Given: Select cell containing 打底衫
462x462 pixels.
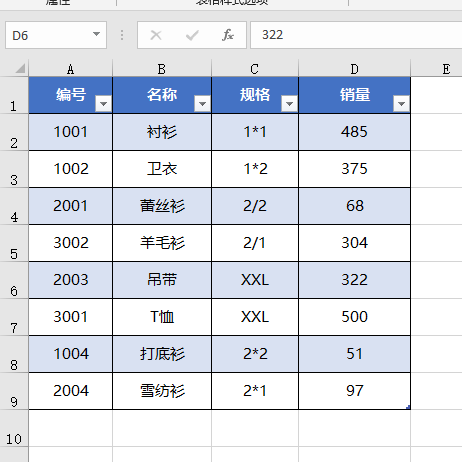Looking at the screenshot, I should [x=162, y=354].
